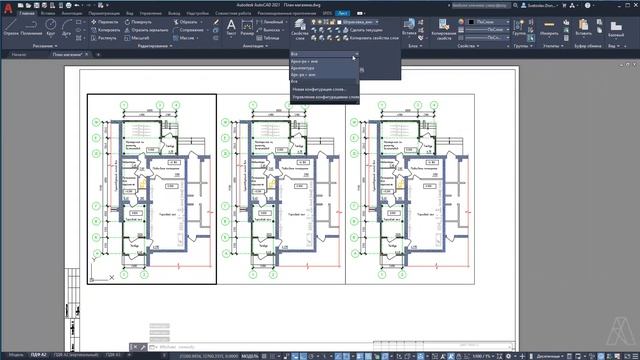This screenshot has height=360, width=640.
Task: Expand the Редактирование panel
Action: click(155, 46)
